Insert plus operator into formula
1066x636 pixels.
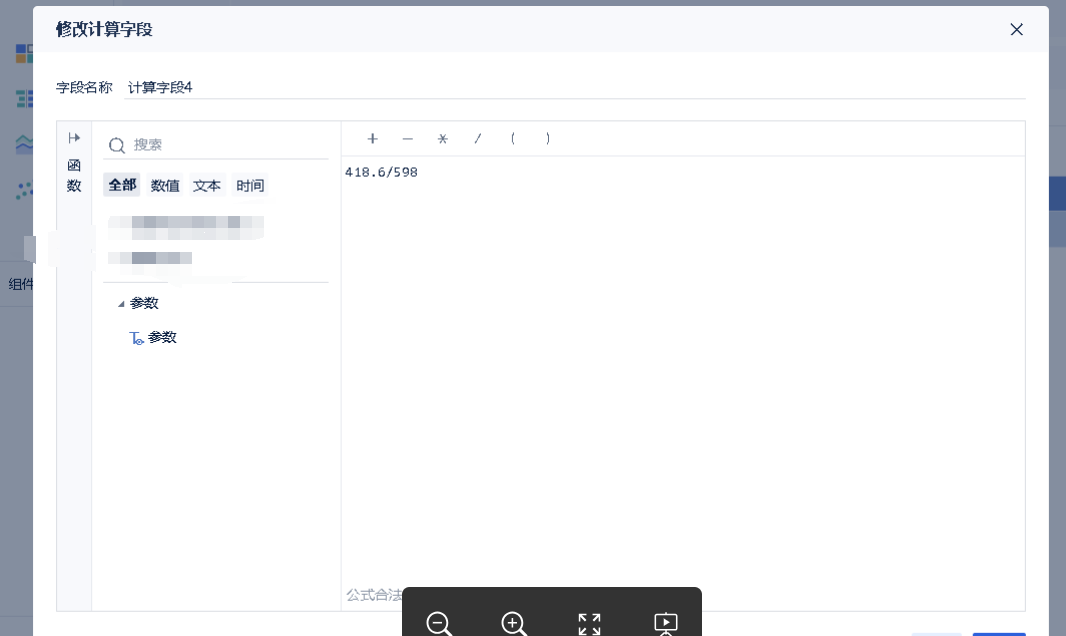coord(373,139)
